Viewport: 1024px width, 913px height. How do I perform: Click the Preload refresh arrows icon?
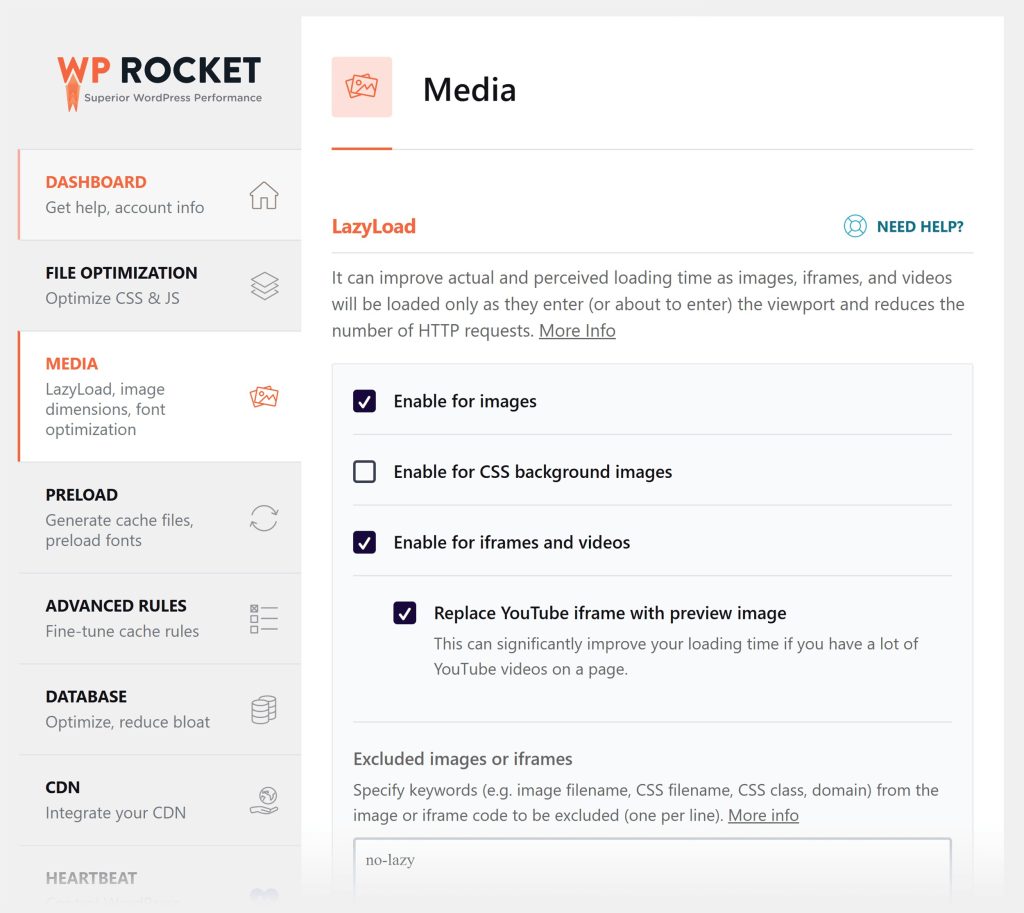[x=264, y=518]
